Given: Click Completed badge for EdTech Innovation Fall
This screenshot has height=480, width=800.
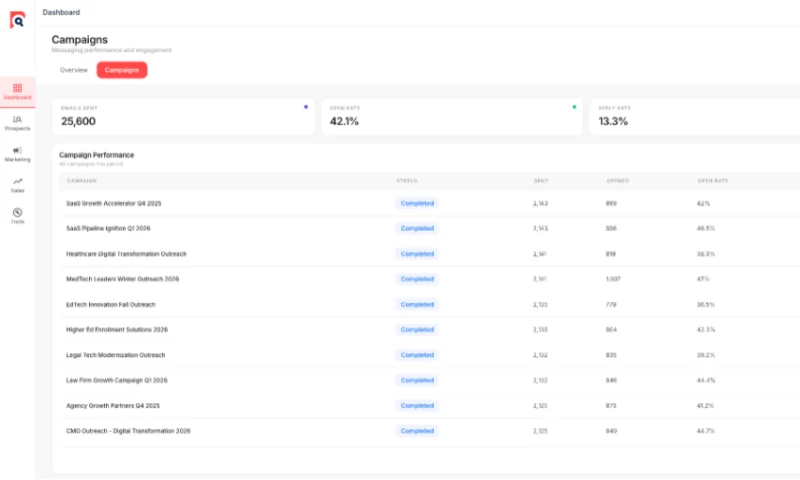Looking at the screenshot, I should click(417, 305).
